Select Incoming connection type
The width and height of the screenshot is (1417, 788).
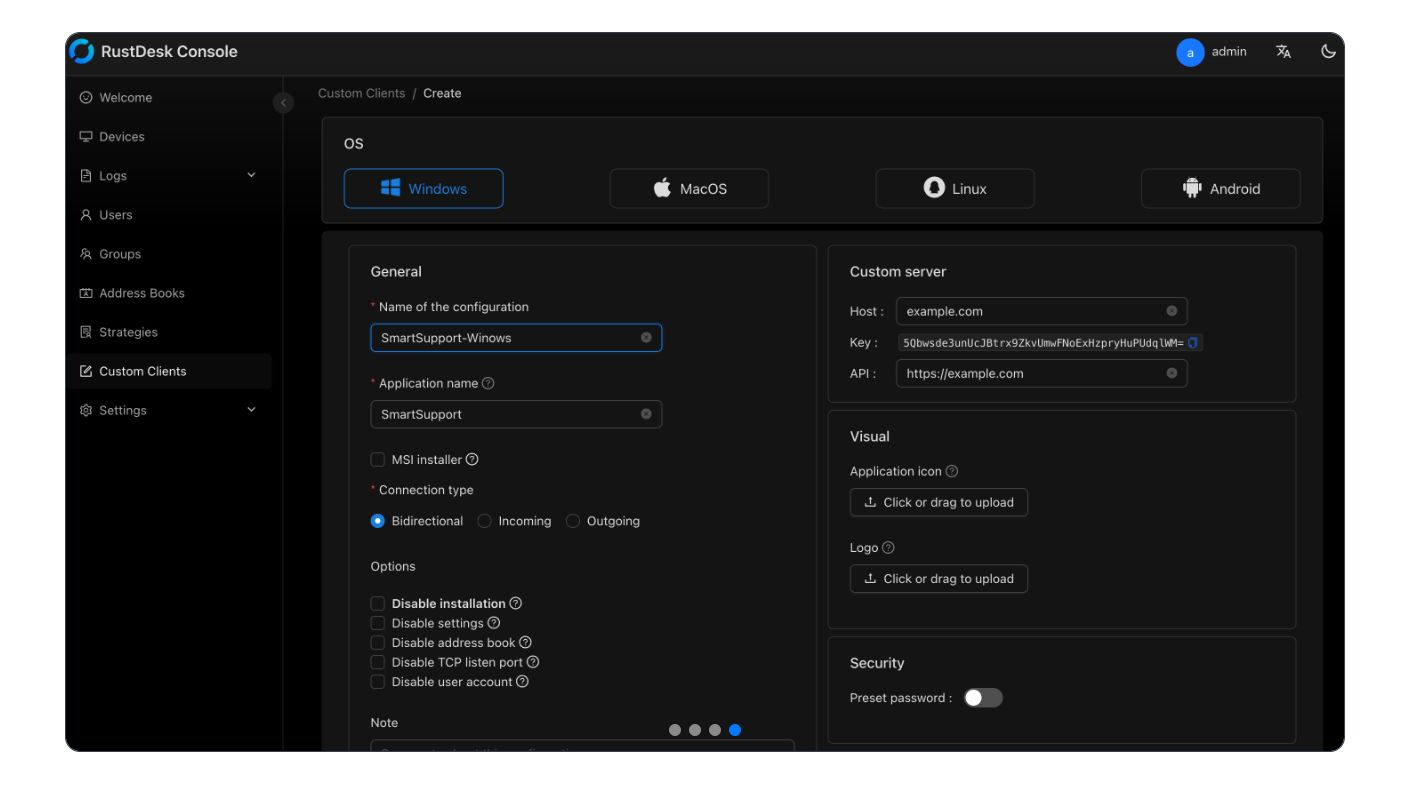coord(484,521)
